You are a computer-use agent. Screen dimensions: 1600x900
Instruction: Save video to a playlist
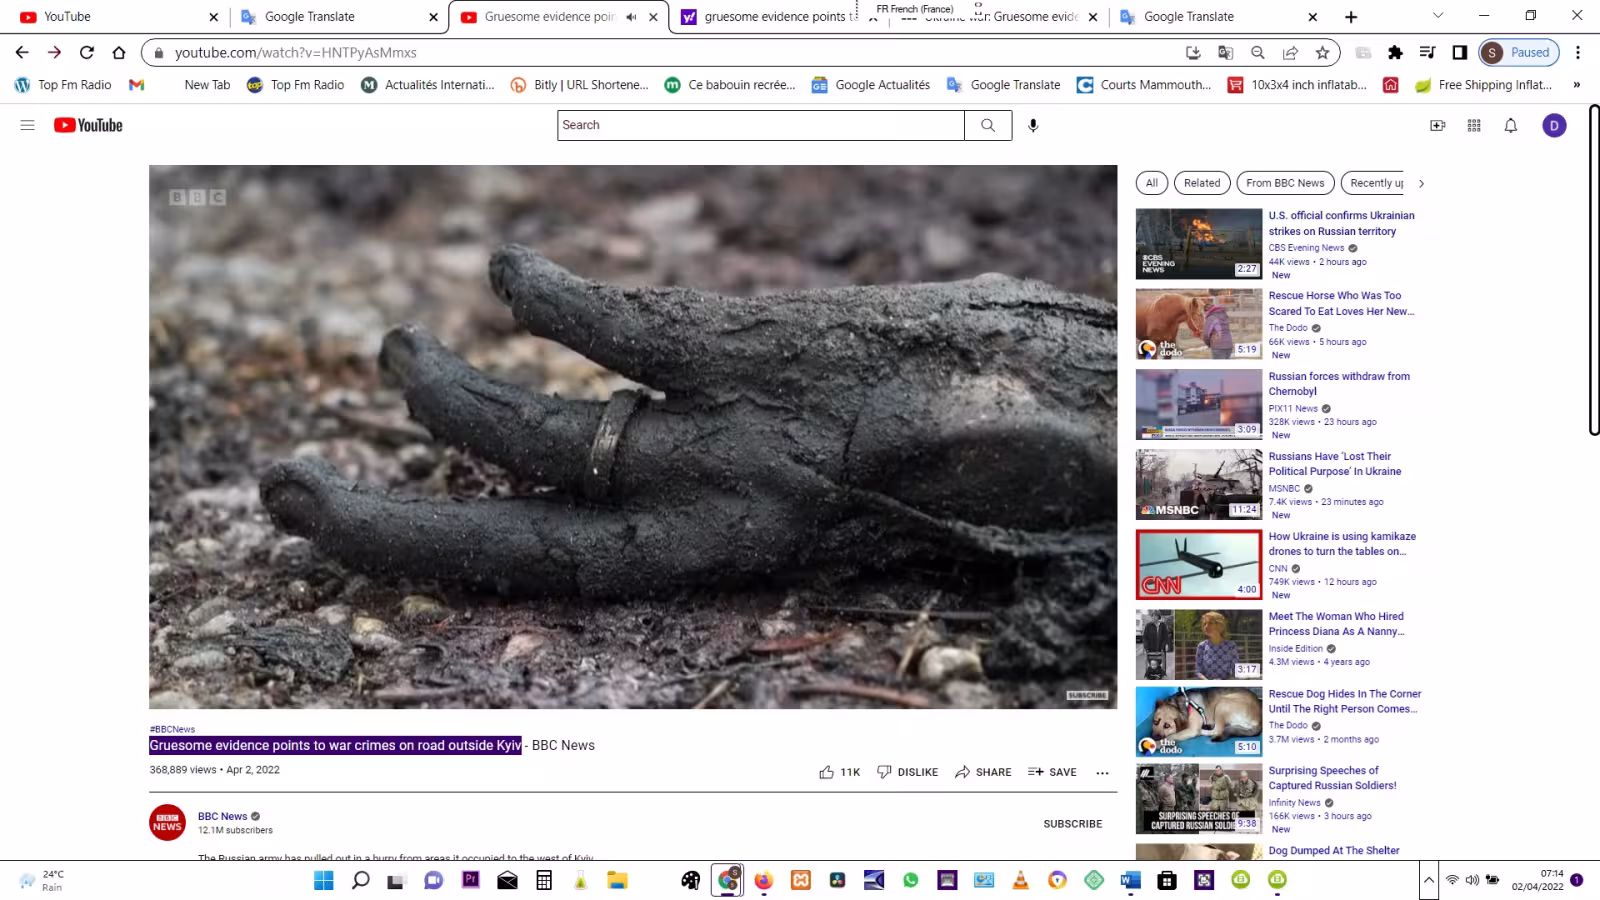pyautogui.click(x=1052, y=772)
